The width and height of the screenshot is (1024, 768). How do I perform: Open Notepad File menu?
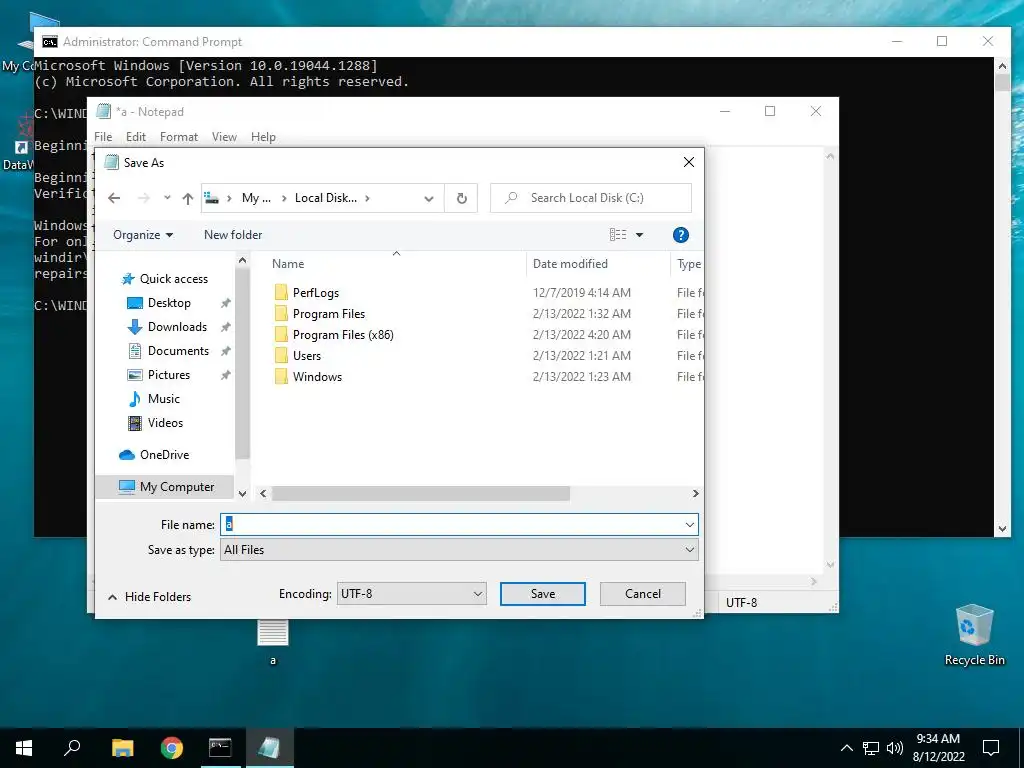coord(103,137)
